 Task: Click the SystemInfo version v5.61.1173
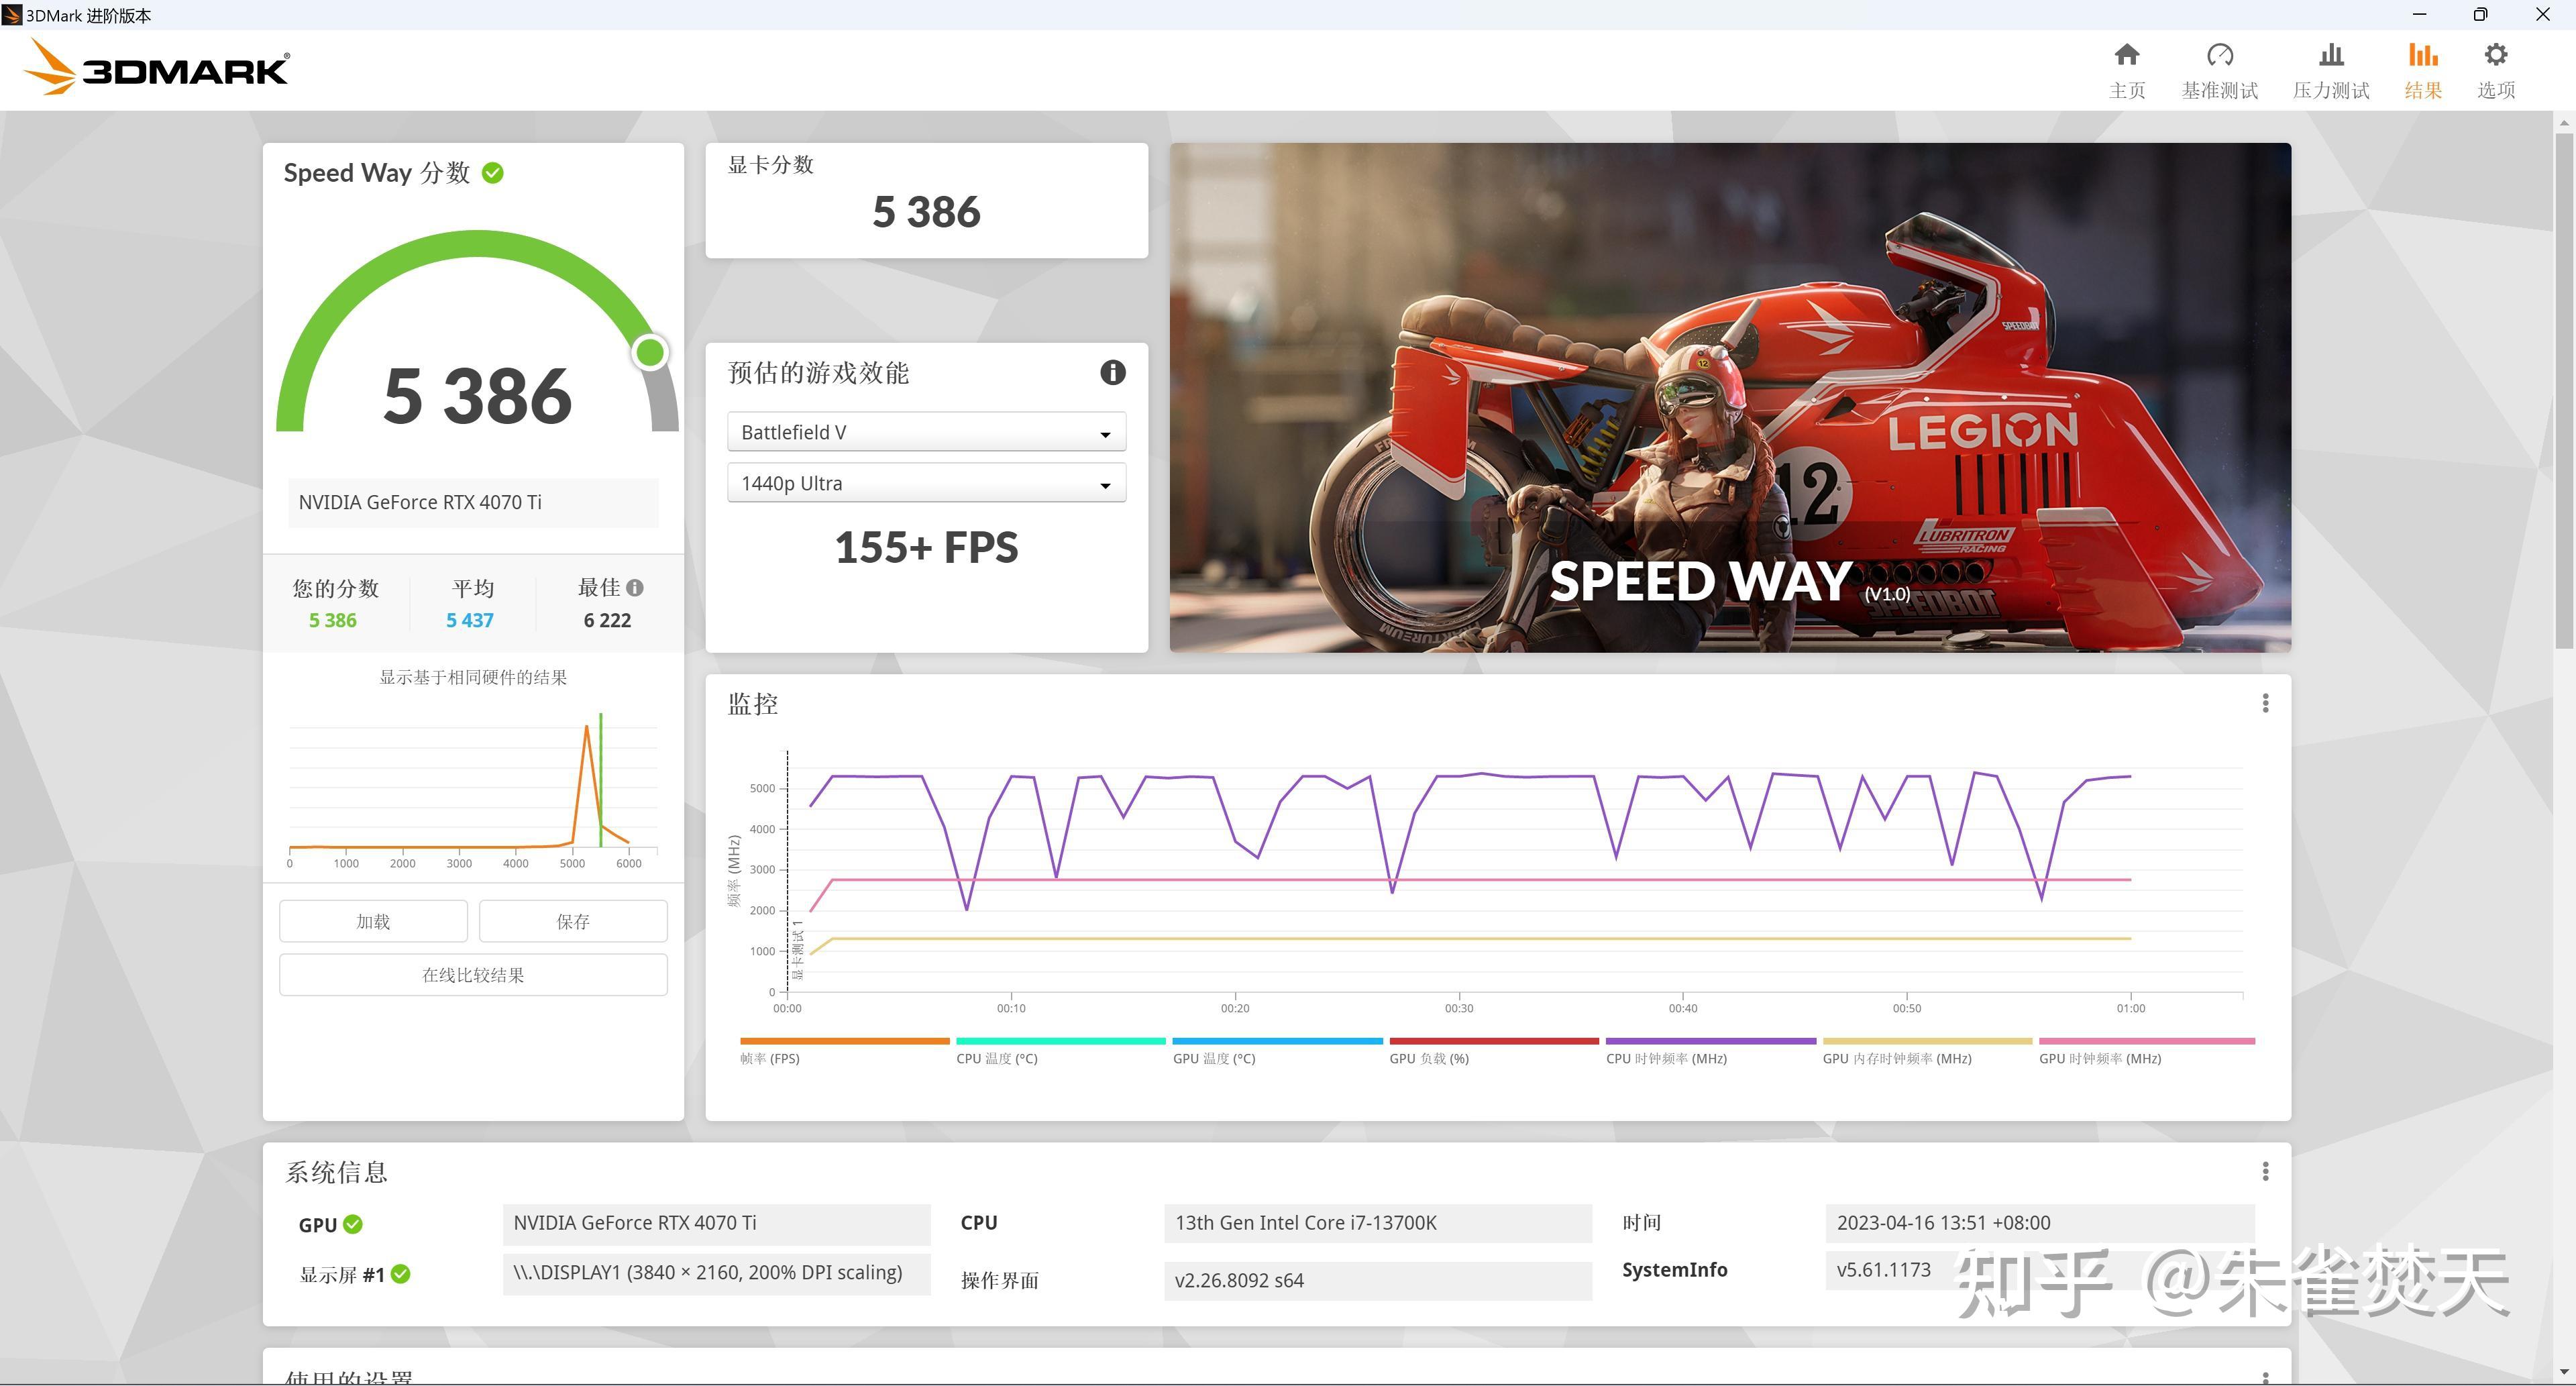(2040, 1270)
